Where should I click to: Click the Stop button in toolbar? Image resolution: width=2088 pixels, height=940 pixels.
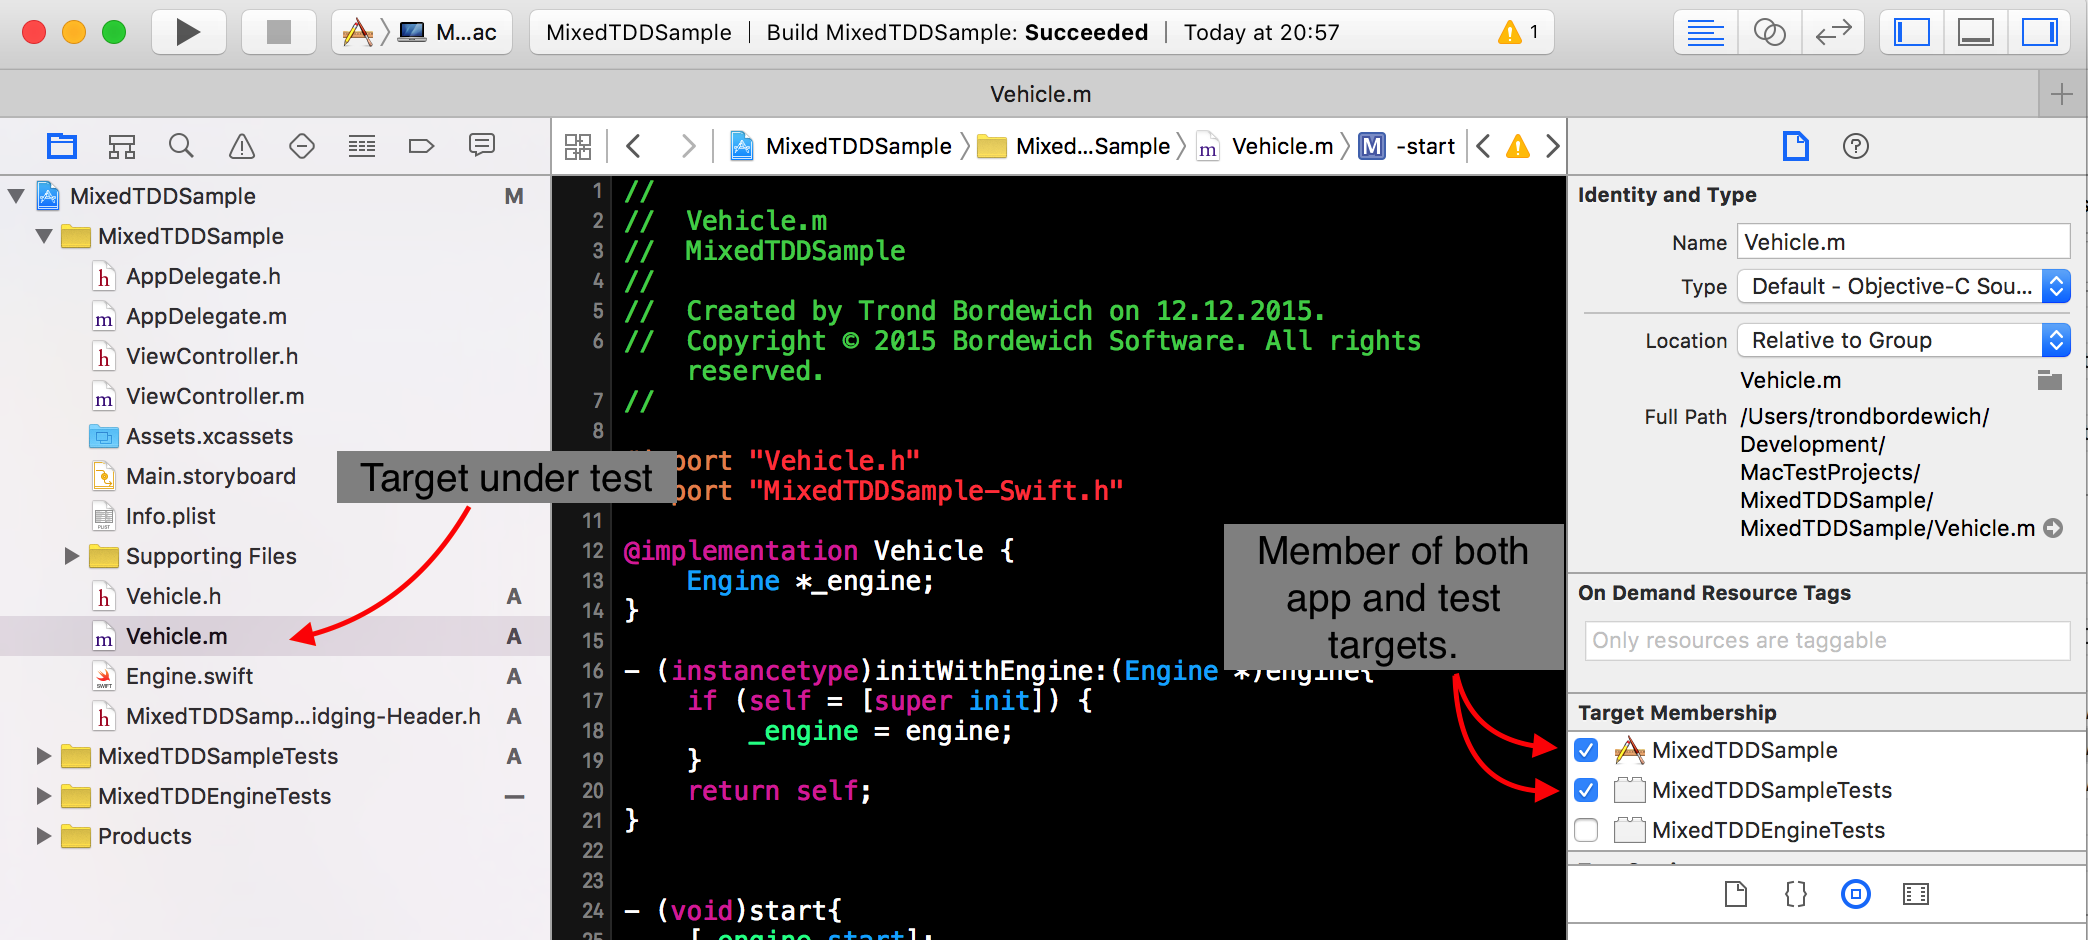278,32
